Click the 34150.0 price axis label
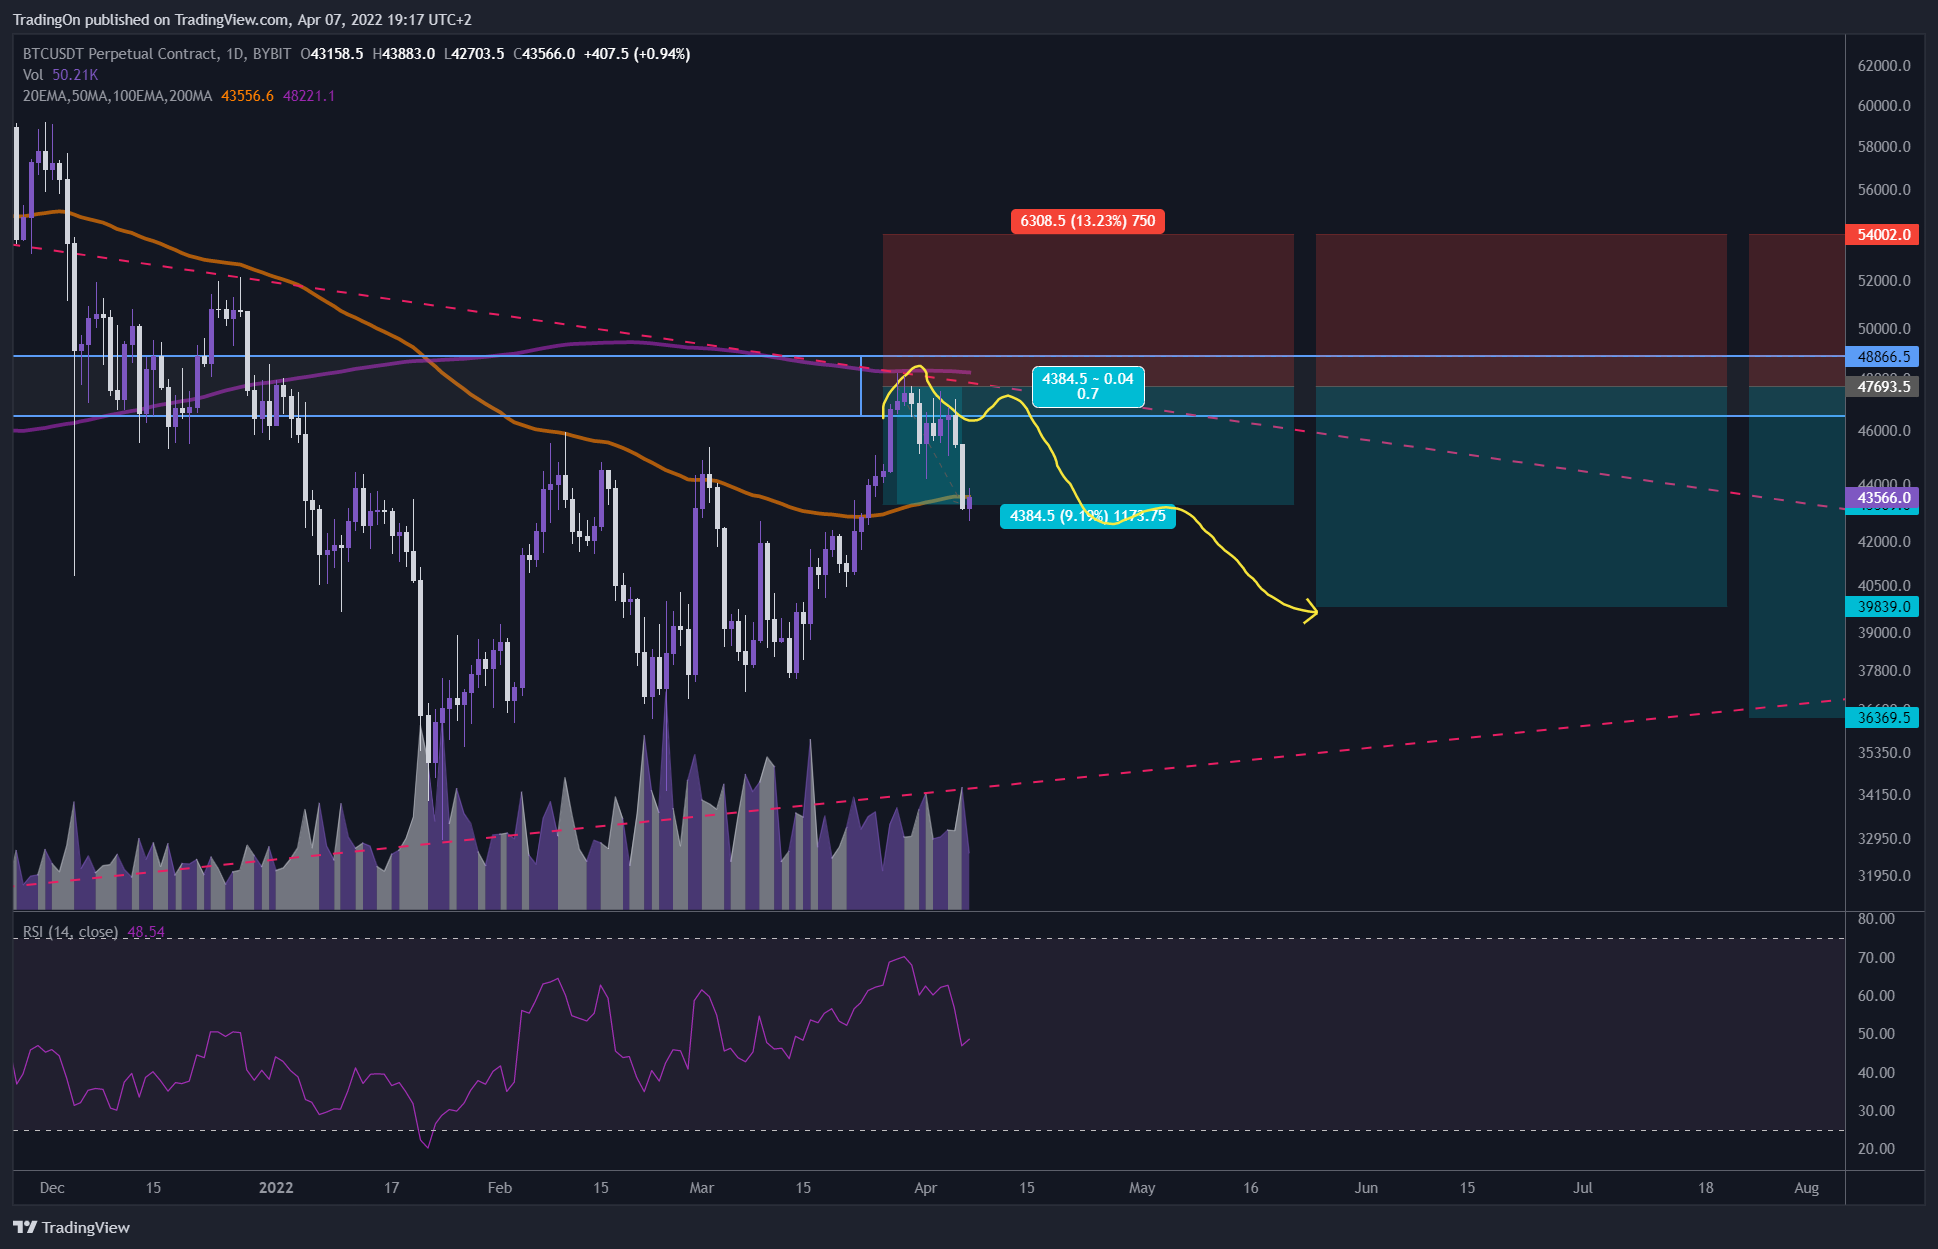Screen dimensions: 1938x1249 (x=1883, y=795)
